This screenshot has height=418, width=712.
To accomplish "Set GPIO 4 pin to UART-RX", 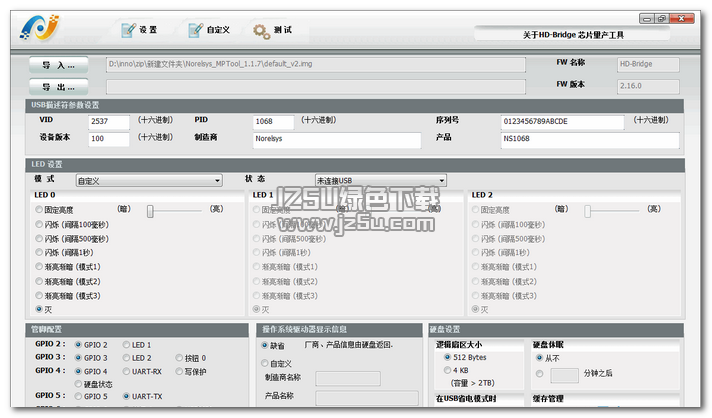I will (126, 371).
